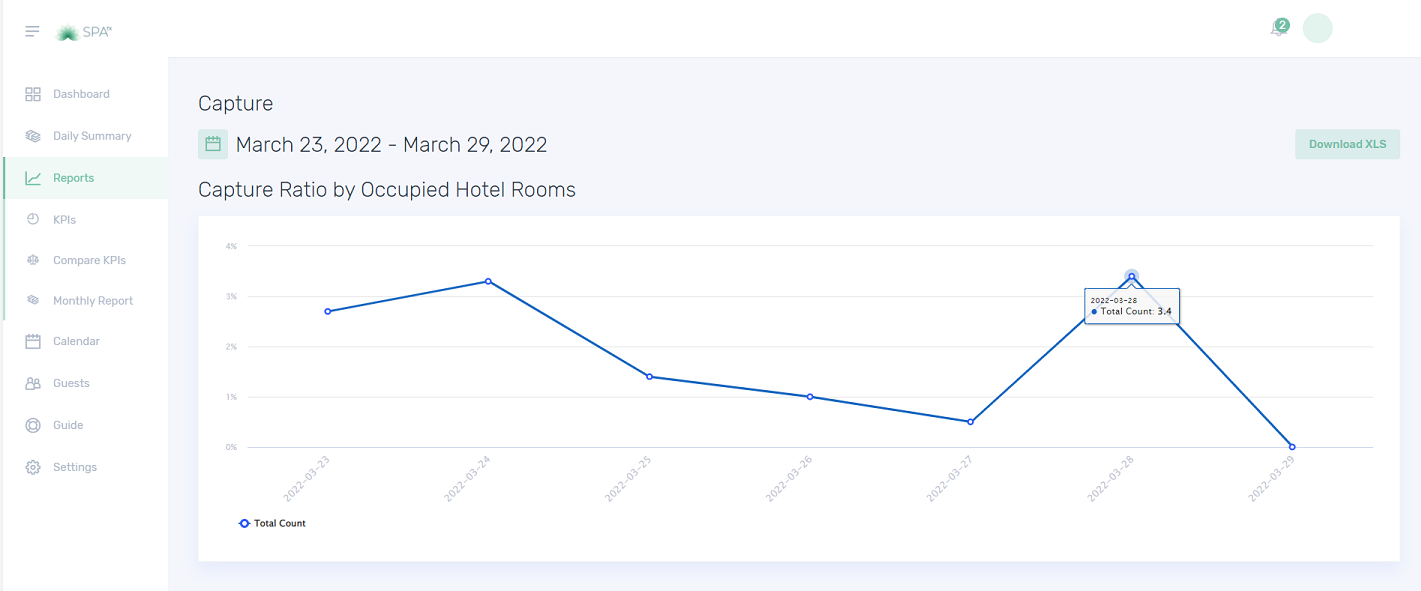Click the Download XLS button
Image resolution: width=1421 pixels, height=591 pixels.
pos(1347,144)
